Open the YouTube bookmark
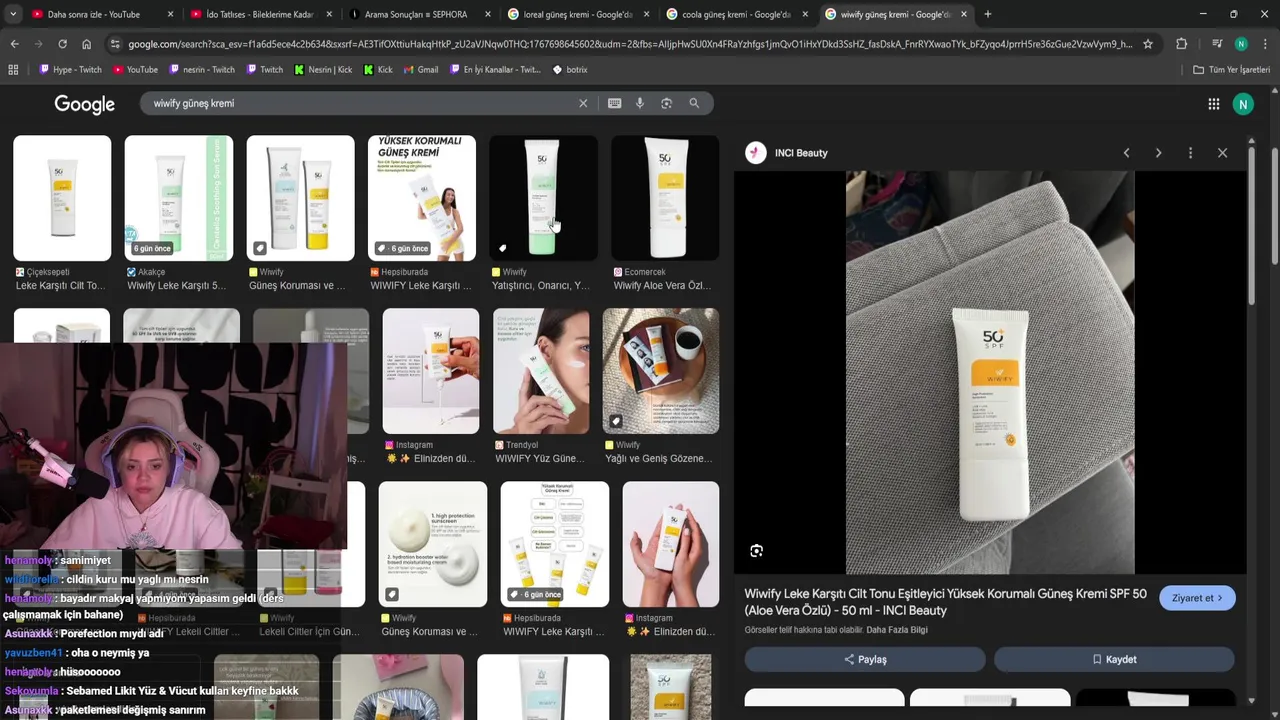 coord(135,70)
